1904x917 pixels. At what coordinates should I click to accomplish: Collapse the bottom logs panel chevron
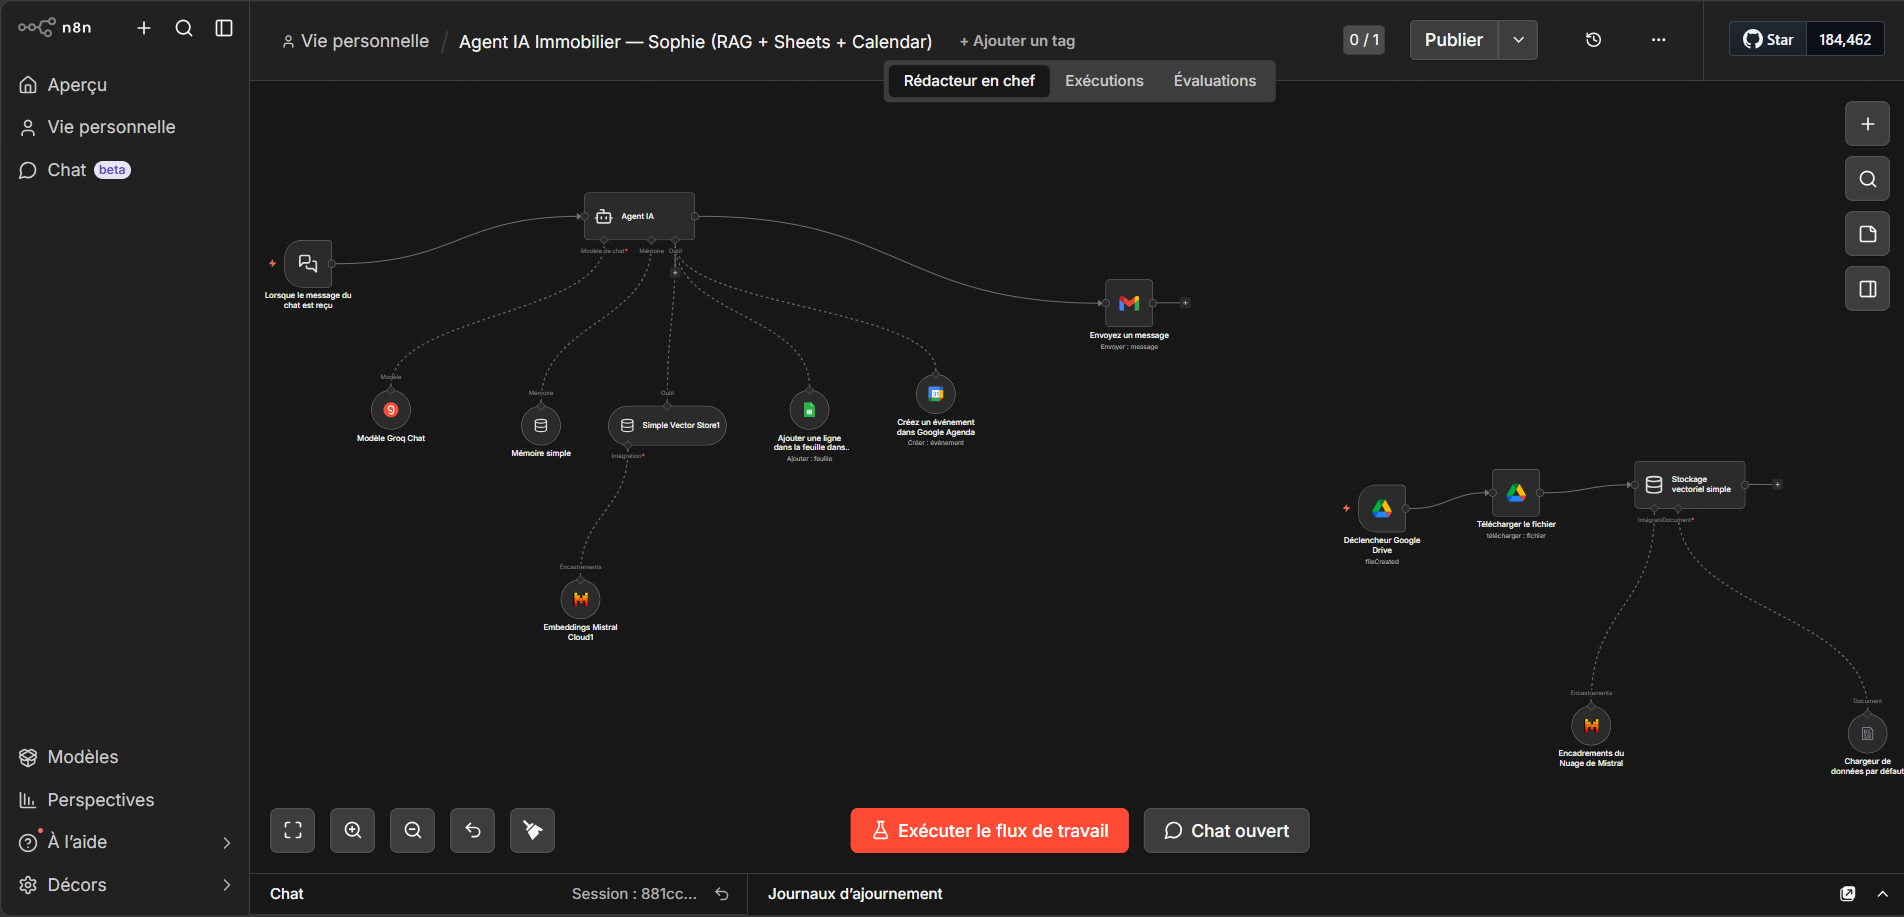pyautogui.click(x=1882, y=894)
